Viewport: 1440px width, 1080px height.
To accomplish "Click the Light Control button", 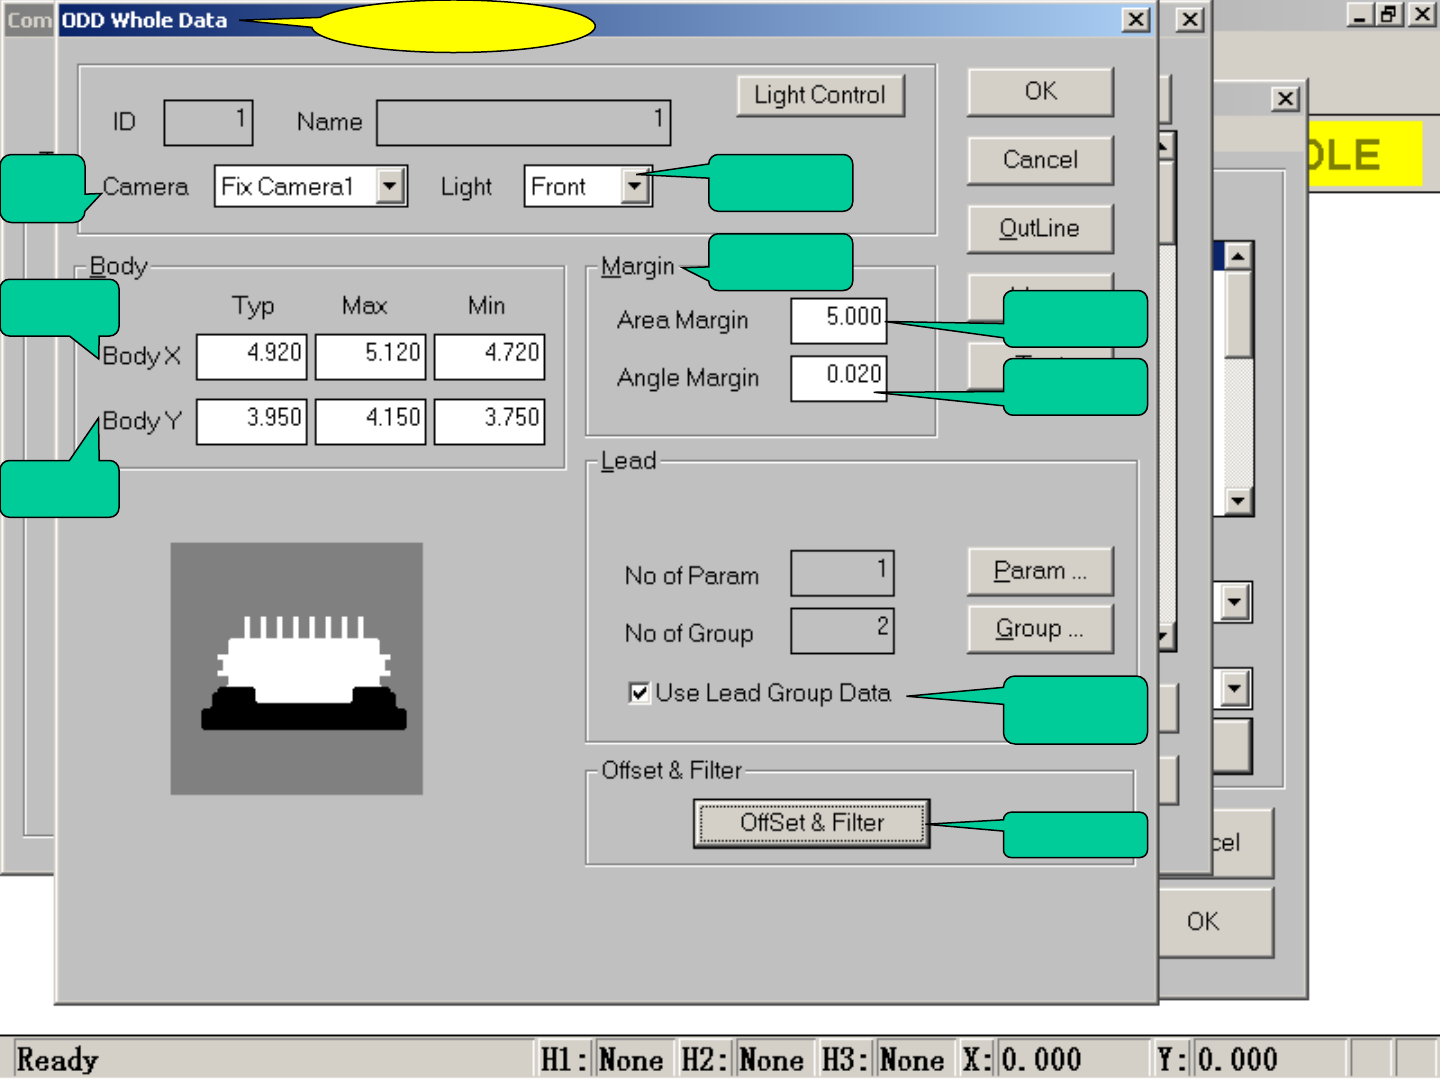I will point(820,96).
